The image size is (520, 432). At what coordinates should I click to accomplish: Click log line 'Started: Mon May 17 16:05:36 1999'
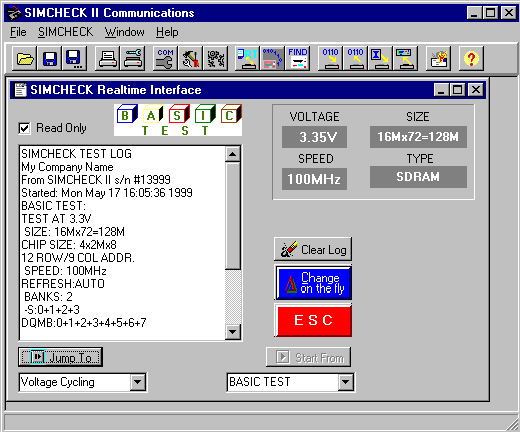tap(107, 193)
